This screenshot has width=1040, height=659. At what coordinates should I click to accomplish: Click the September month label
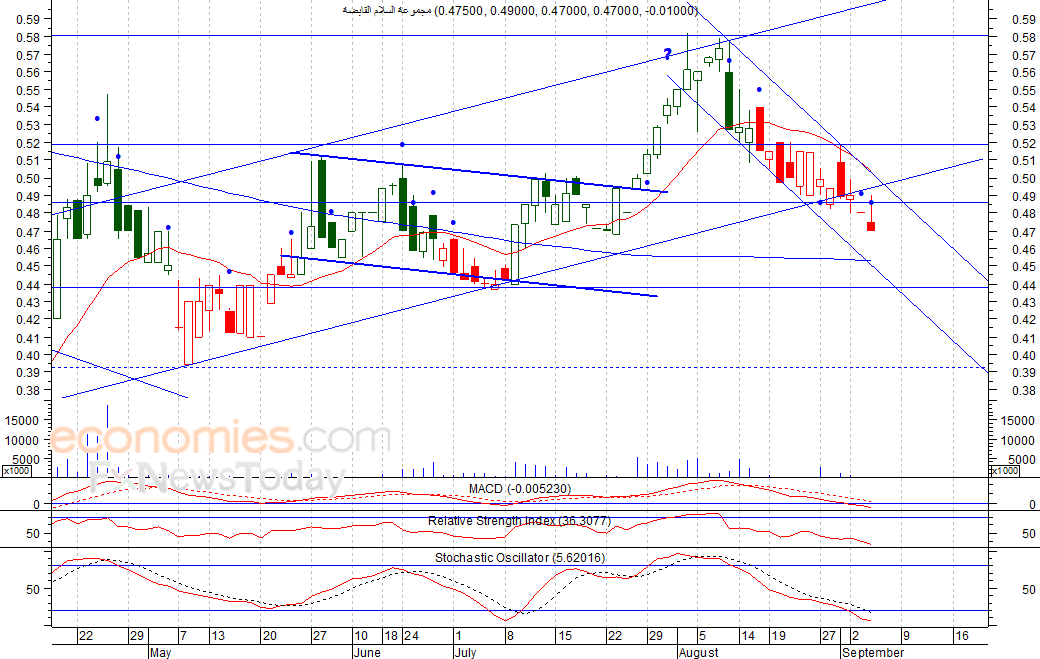873,652
